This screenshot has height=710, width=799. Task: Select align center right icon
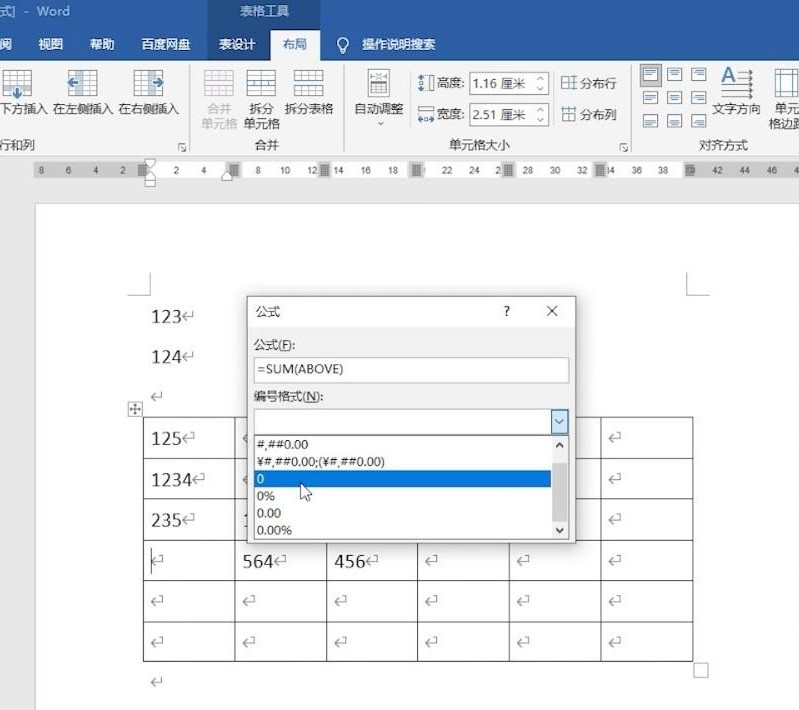click(x=699, y=98)
